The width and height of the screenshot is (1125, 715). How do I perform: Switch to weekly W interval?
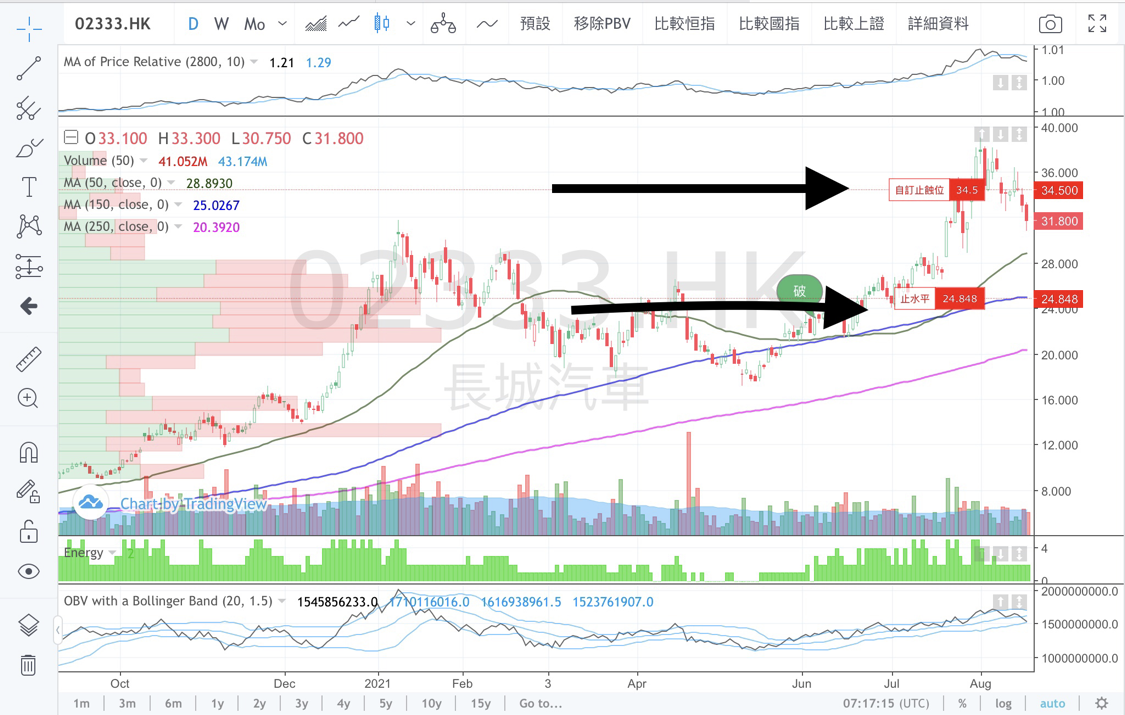[222, 24]
